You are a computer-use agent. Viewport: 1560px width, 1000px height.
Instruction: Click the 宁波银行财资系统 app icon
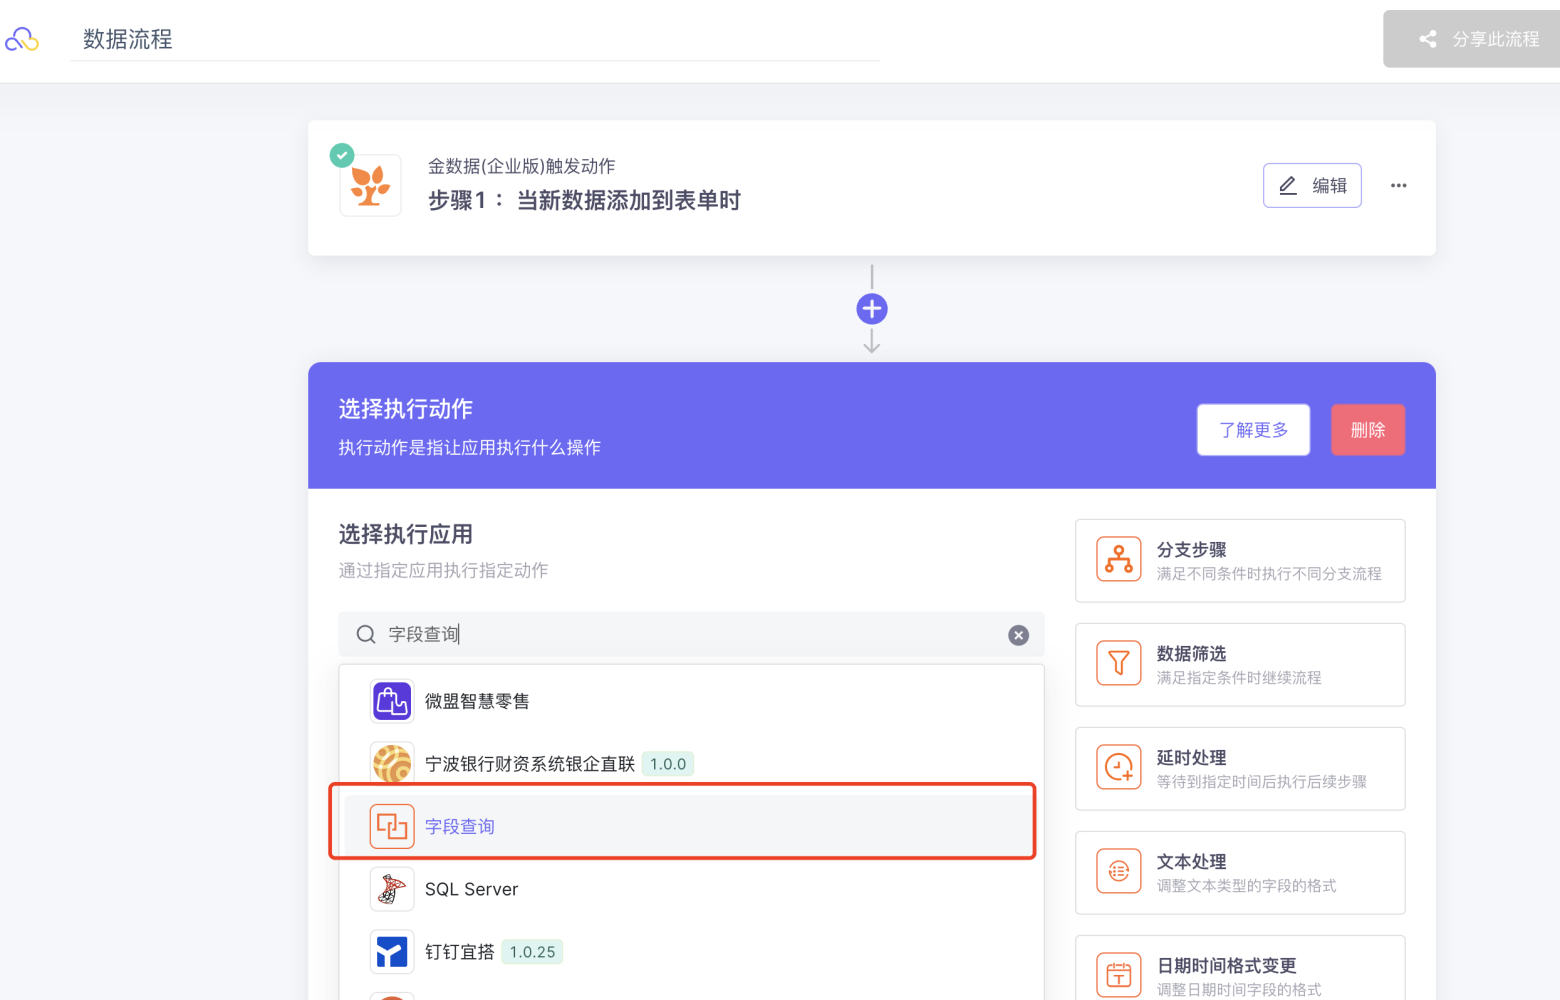[x=392, y=764]
